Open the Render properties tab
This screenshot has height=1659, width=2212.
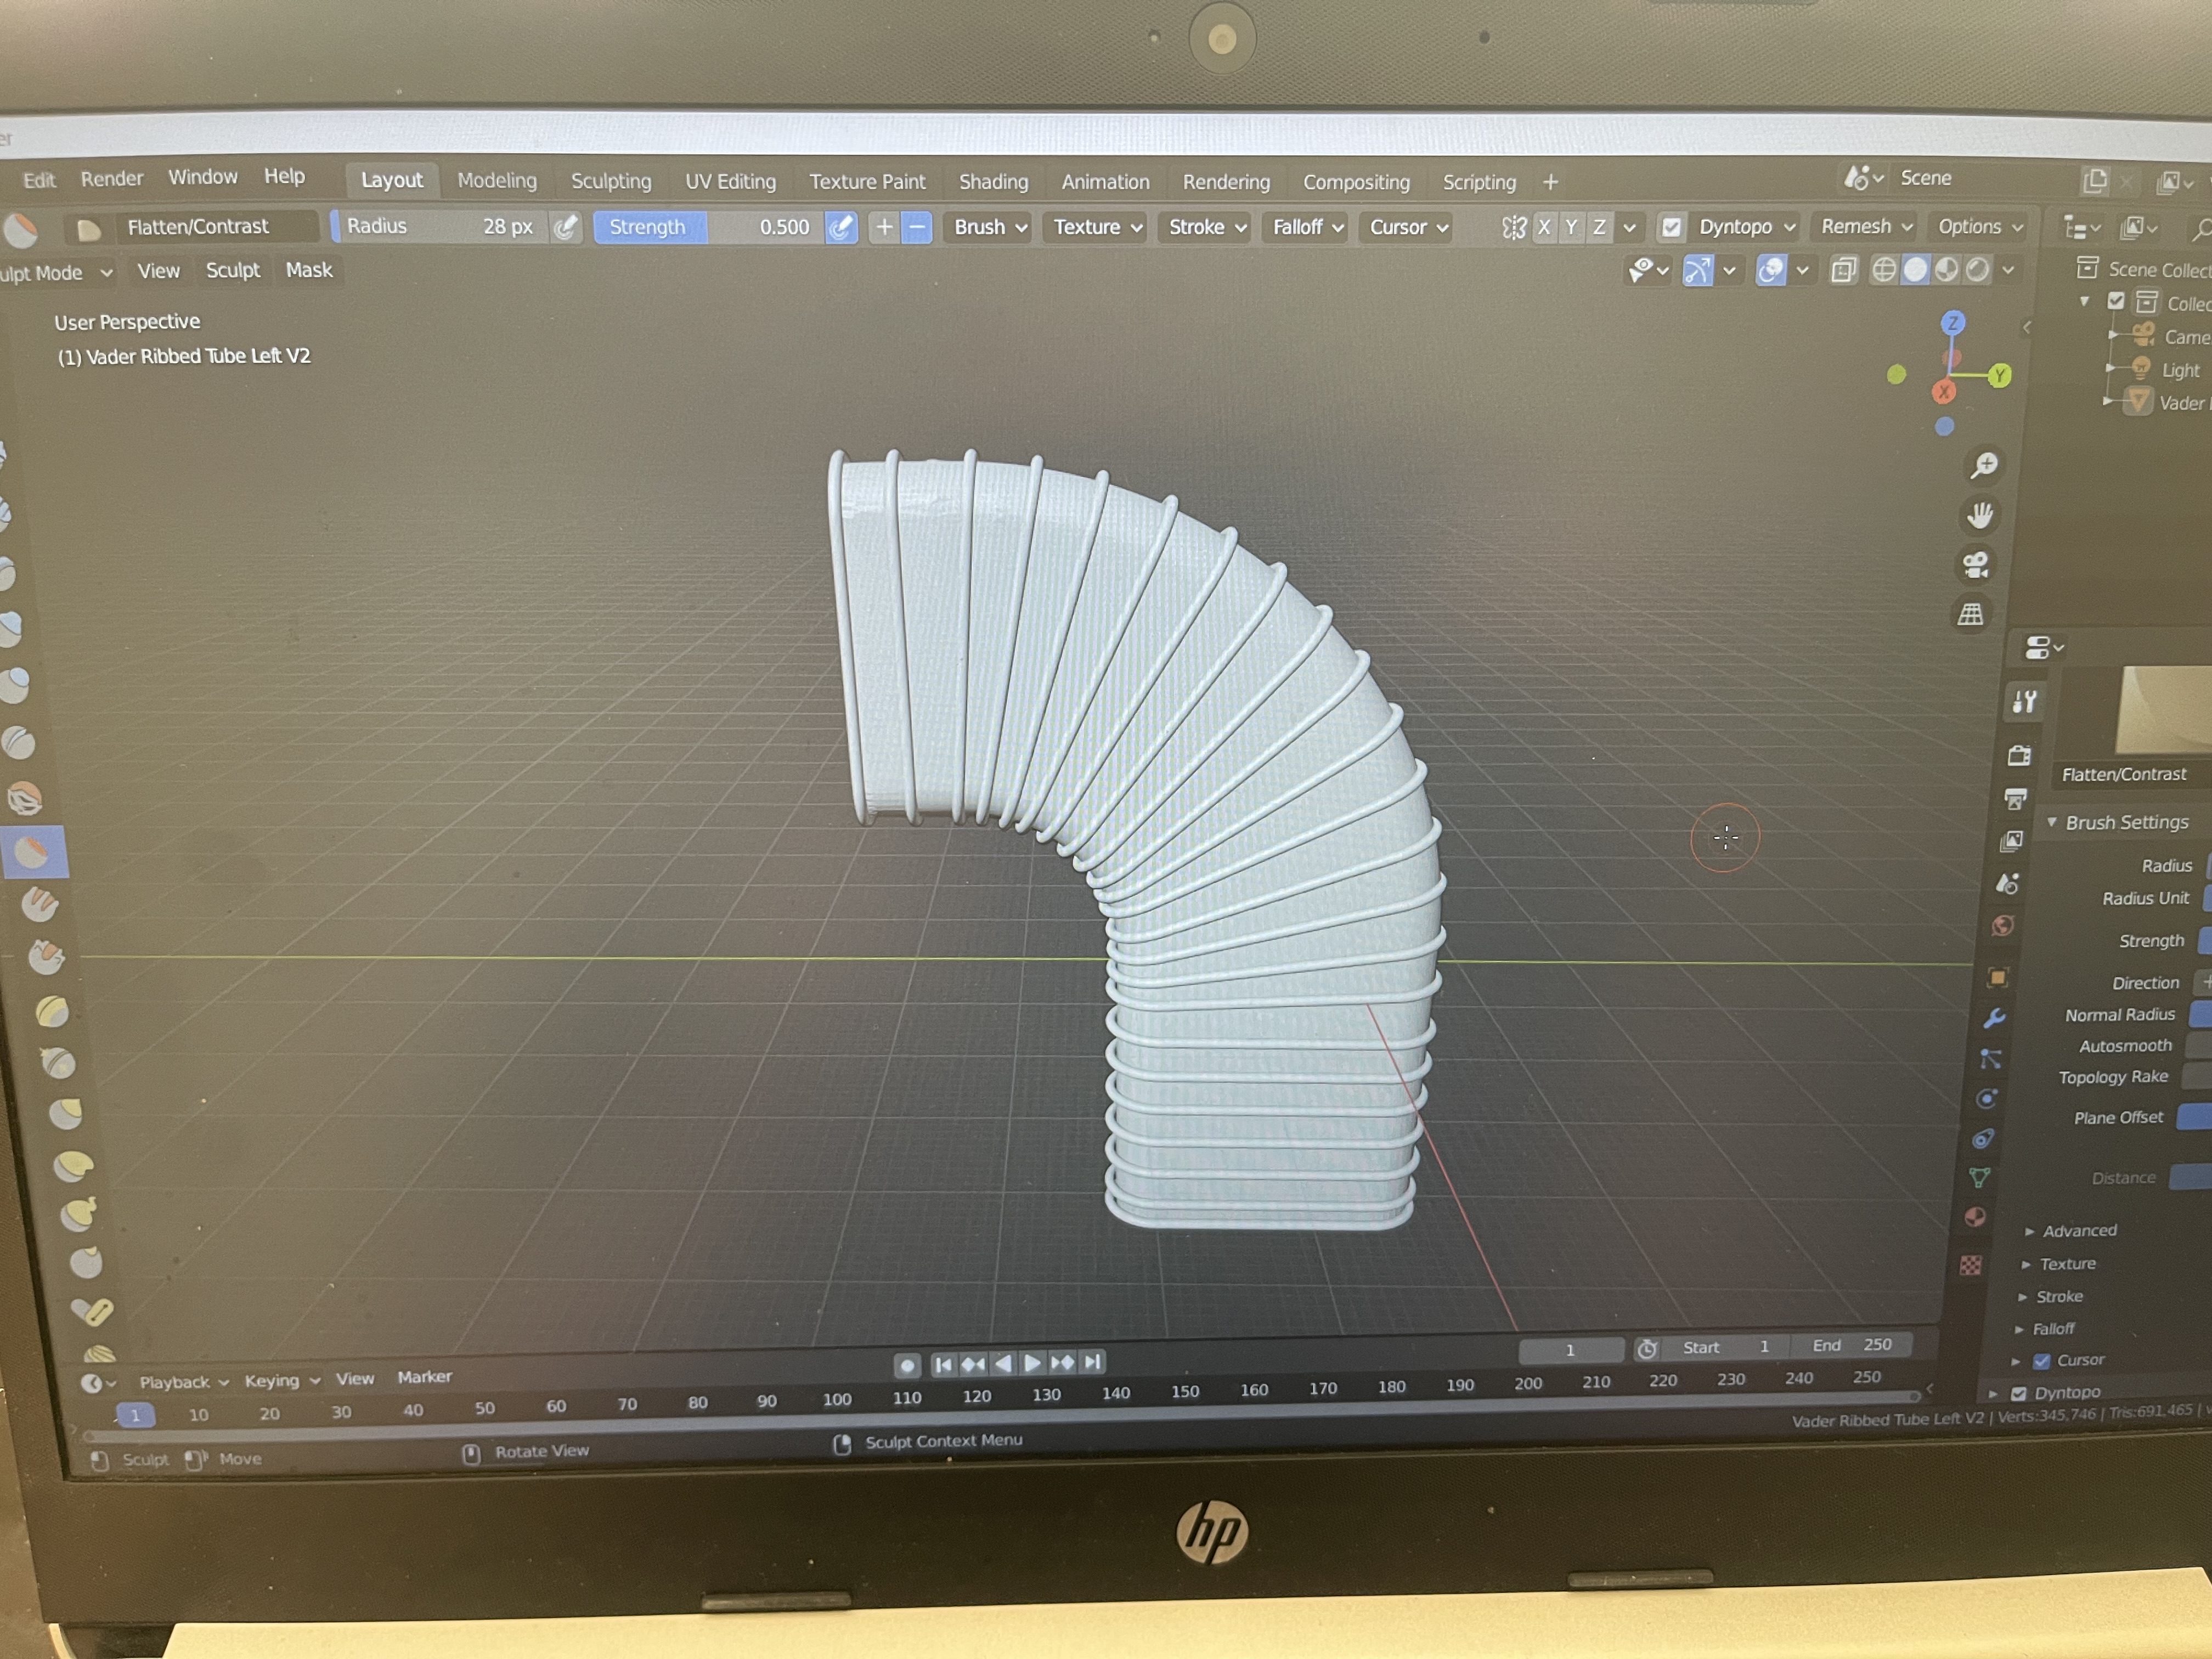click(2019, 755)
